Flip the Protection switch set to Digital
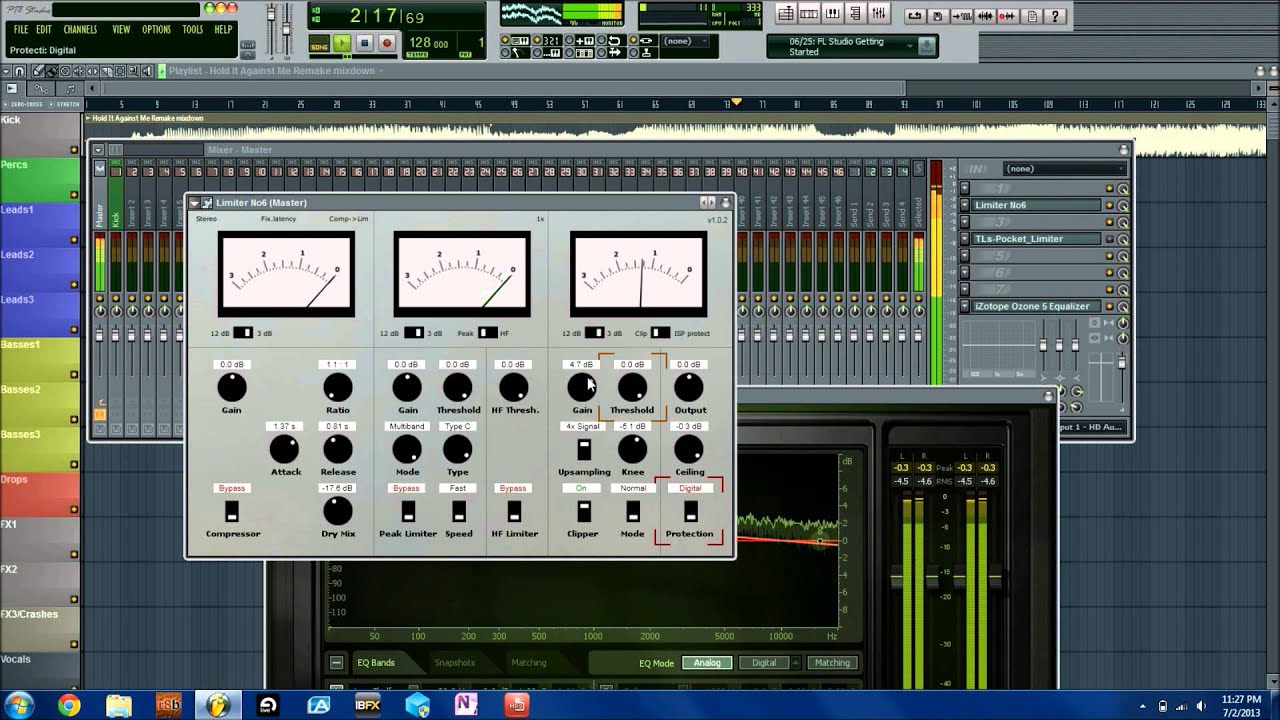The width and height of the screenshot is (1280, 720). [690, 511]
